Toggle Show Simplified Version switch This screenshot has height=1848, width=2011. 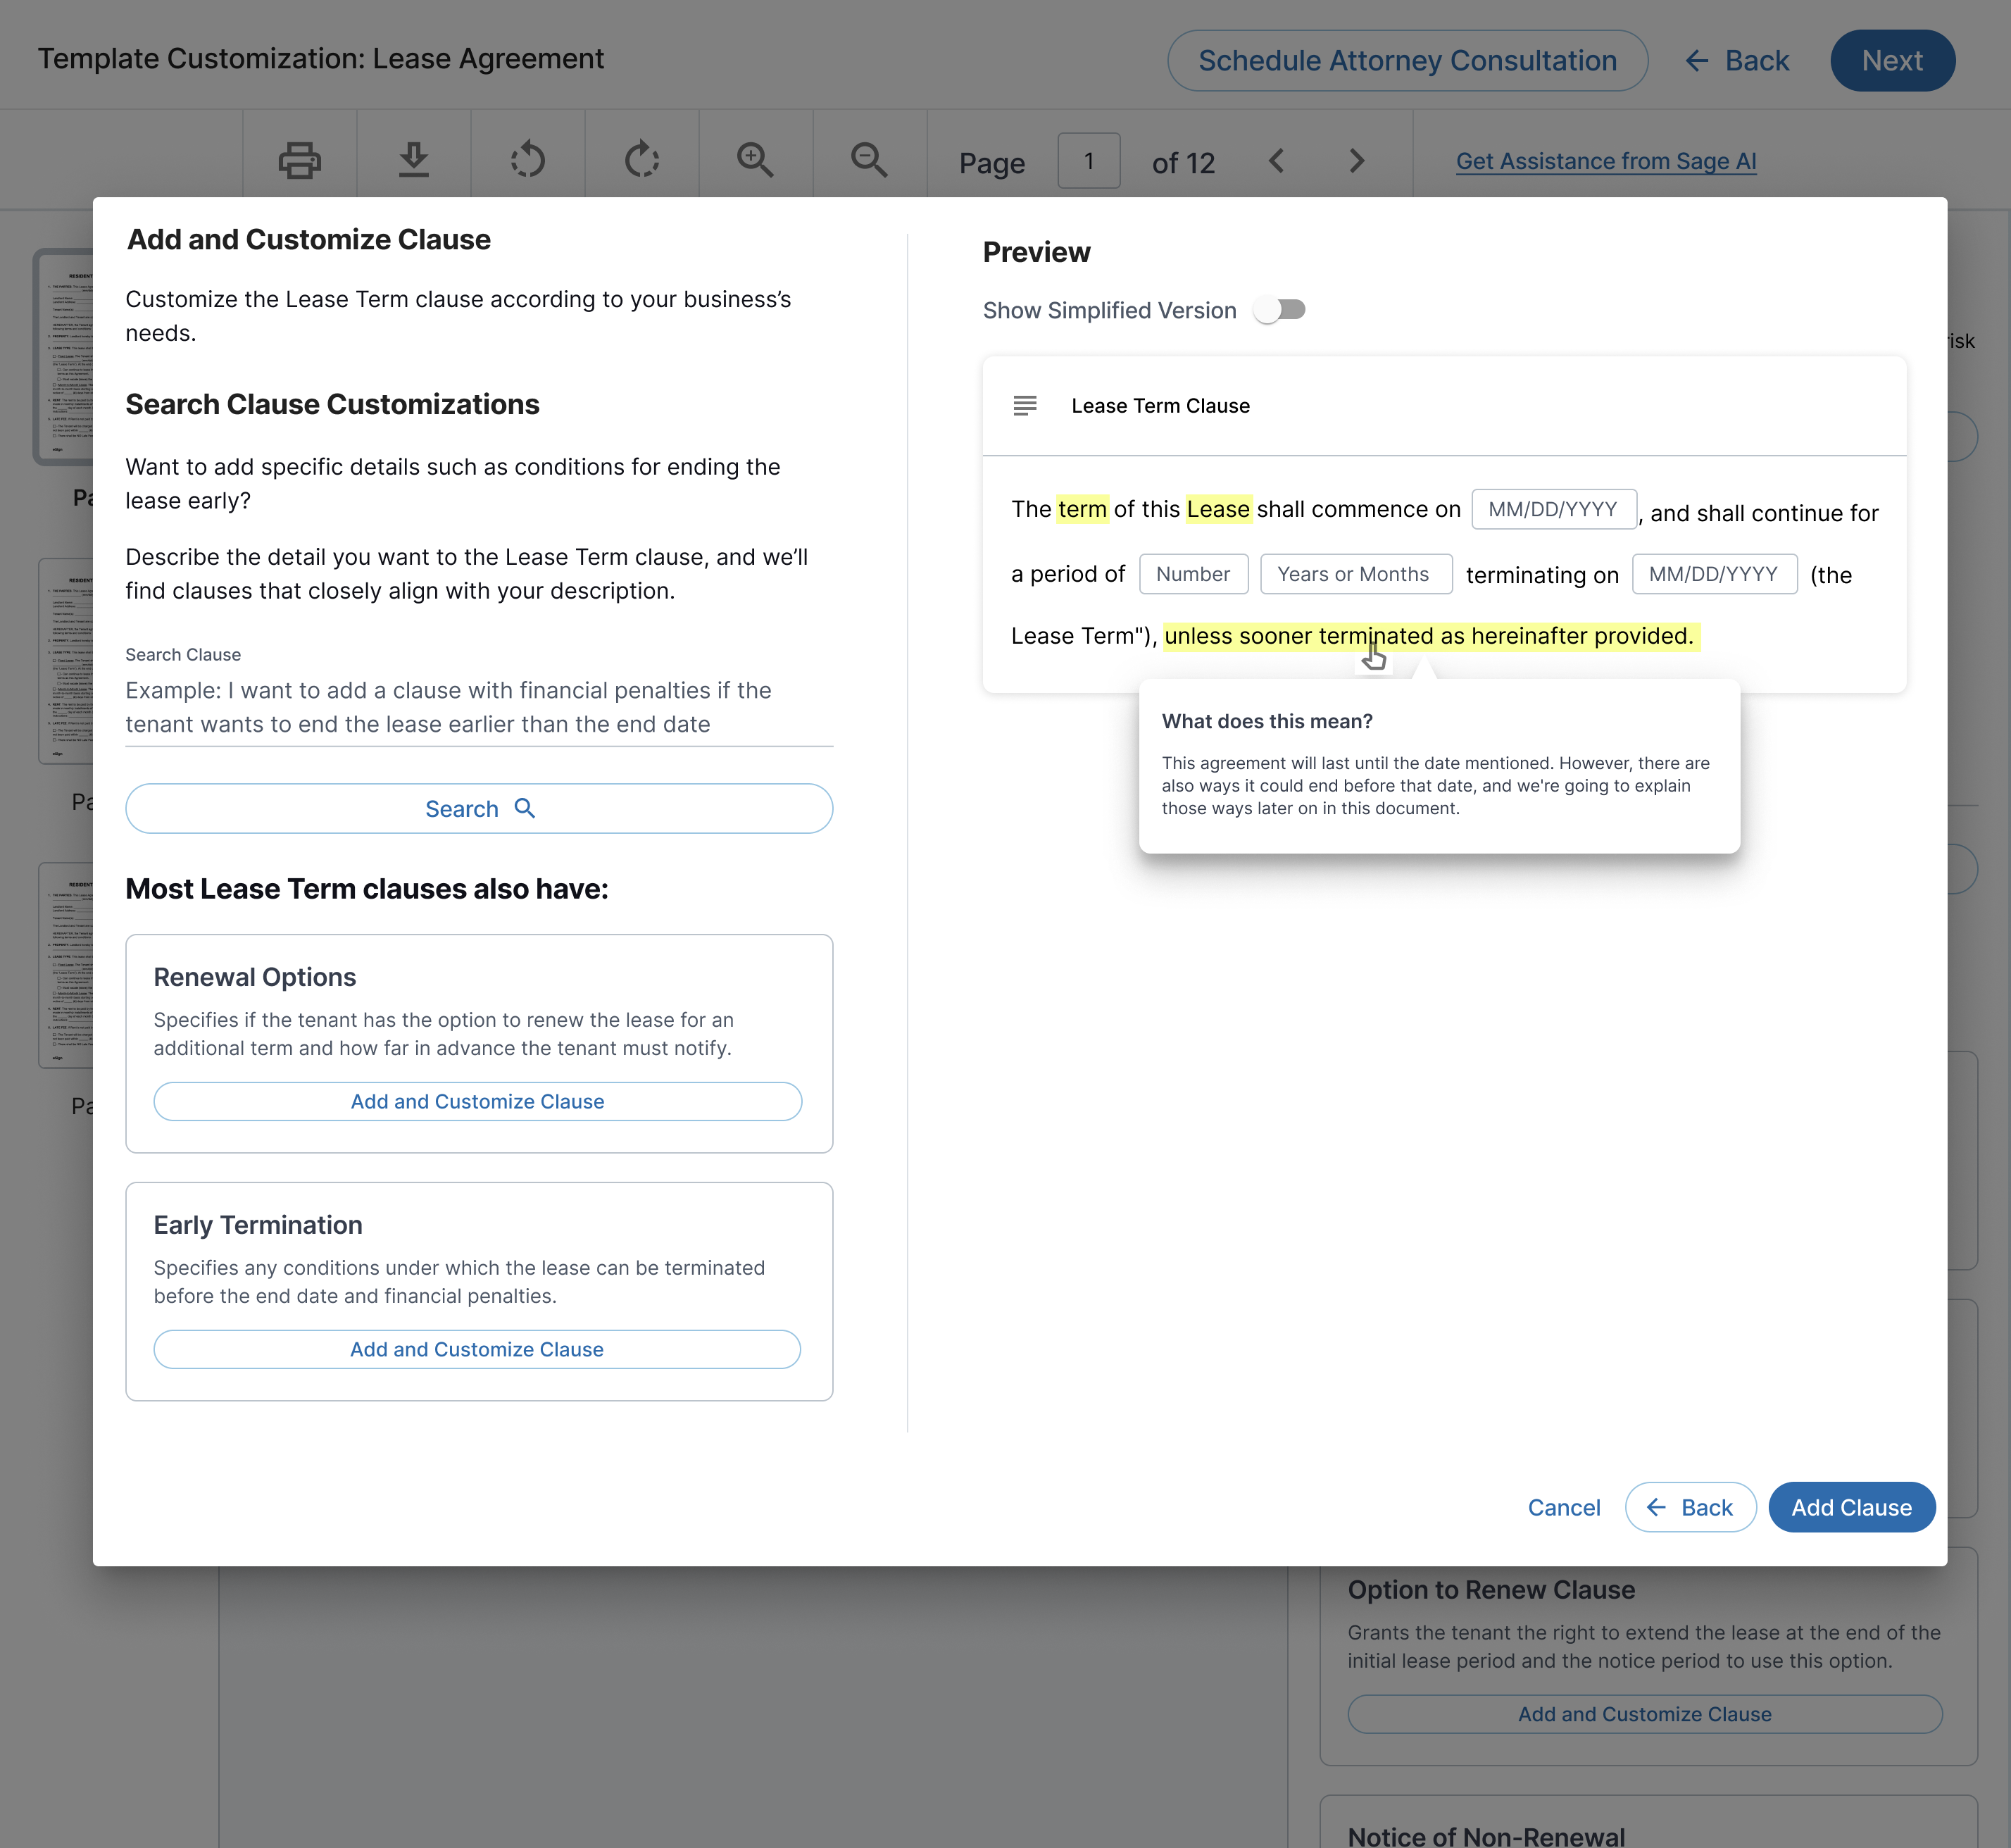tap(1280, 310)
